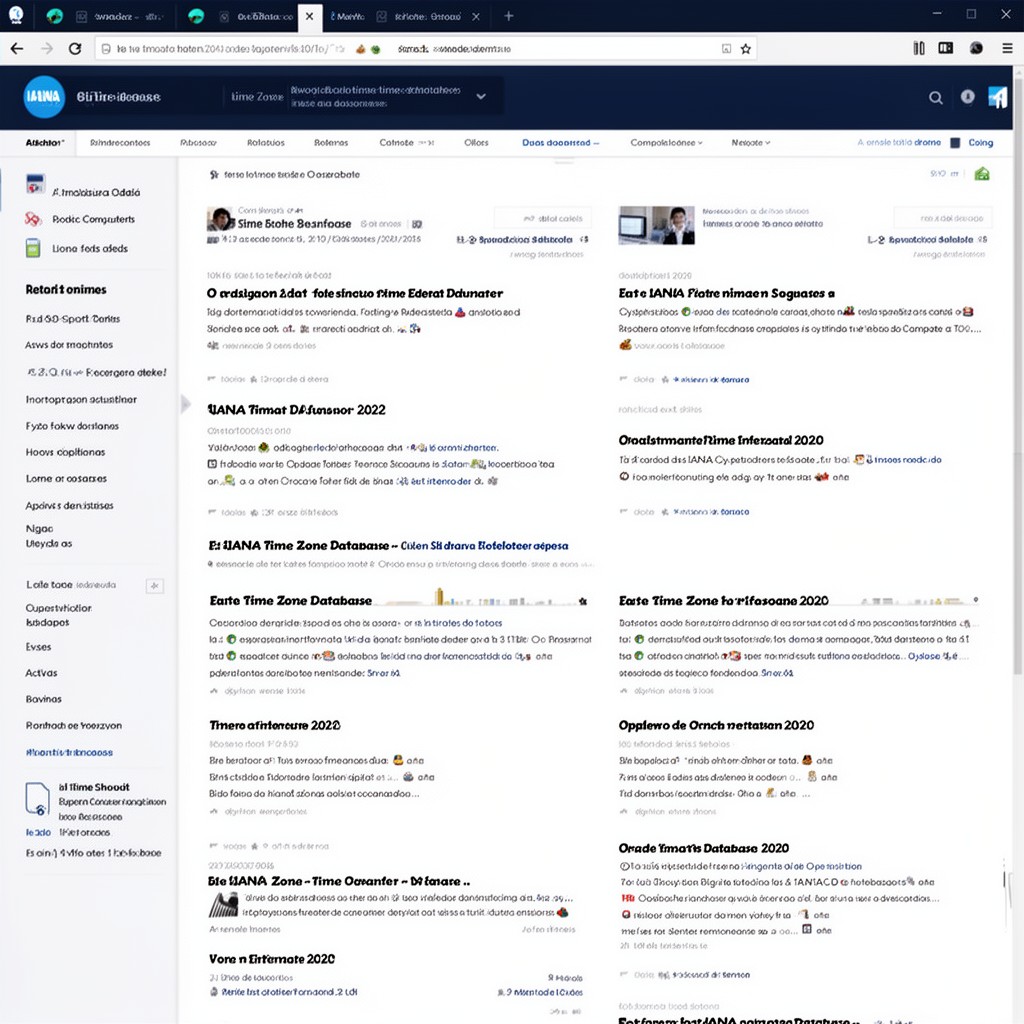Select the Atichtor navigation tab

[x=45, y=142]
